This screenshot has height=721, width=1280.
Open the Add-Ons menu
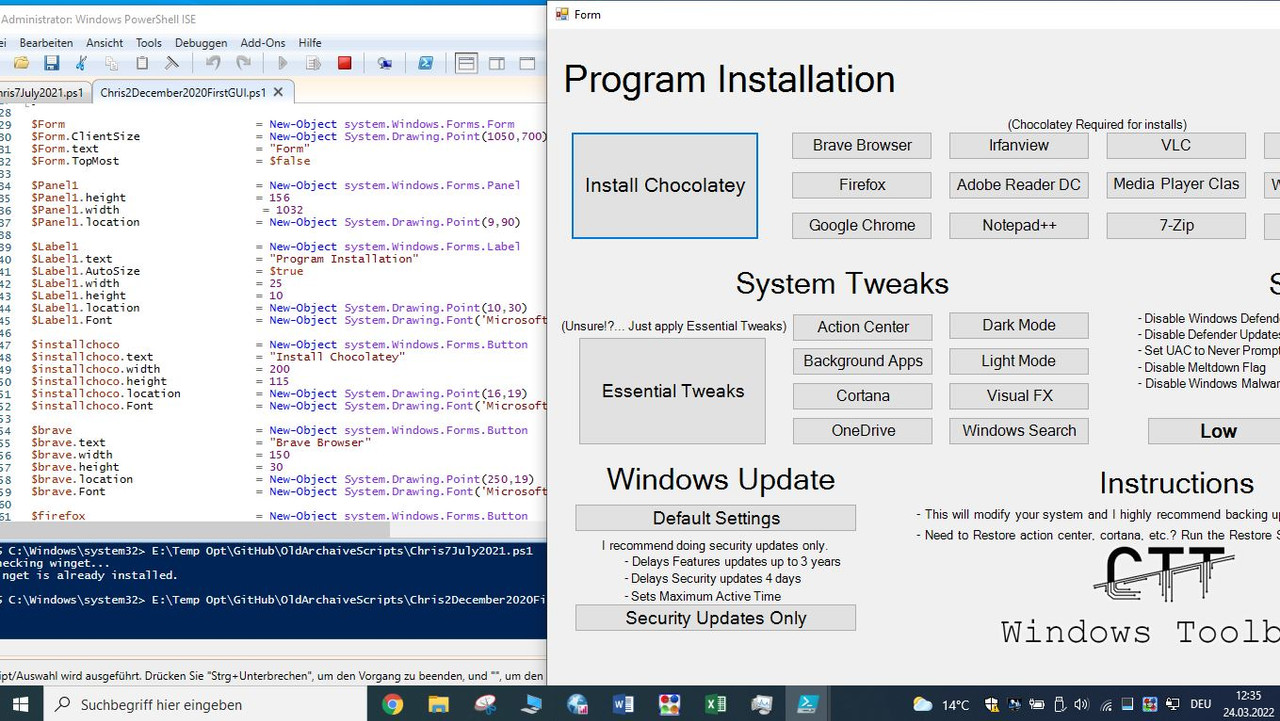(263, 43)
